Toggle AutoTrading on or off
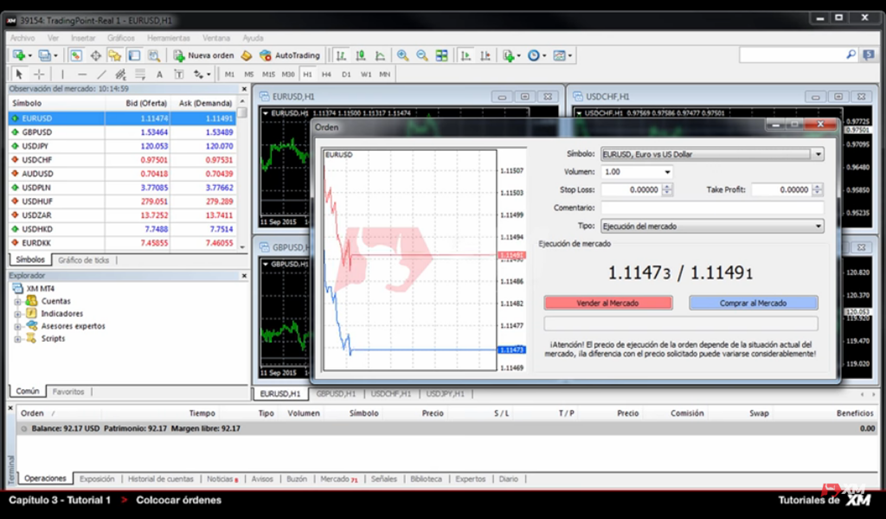 pos(289,55)
